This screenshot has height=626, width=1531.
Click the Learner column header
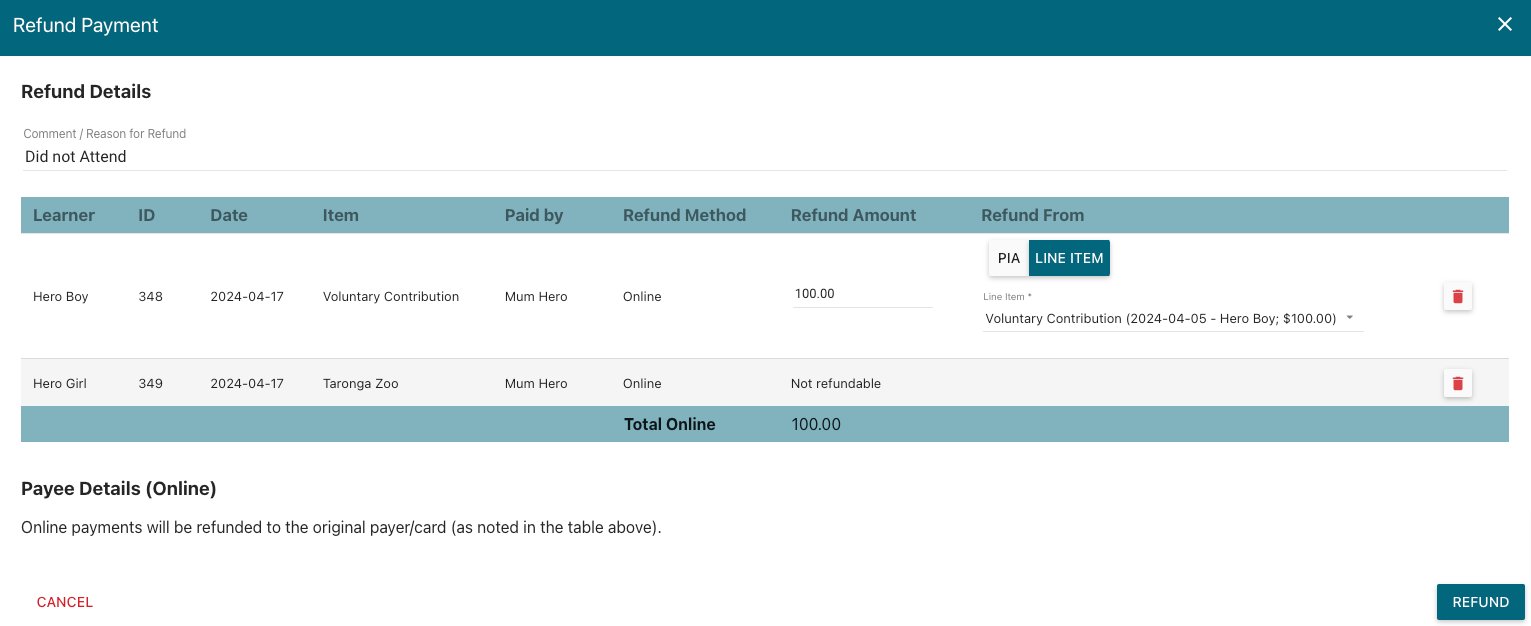coord(64,215)
